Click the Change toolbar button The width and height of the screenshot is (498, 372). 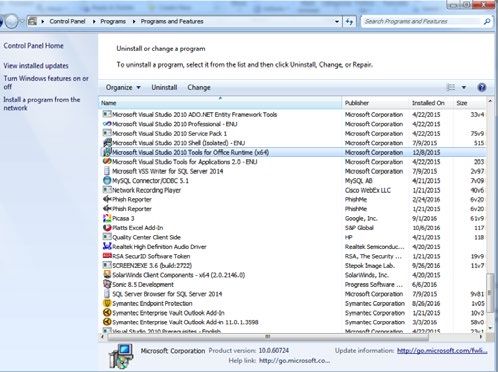coord(199,87)
